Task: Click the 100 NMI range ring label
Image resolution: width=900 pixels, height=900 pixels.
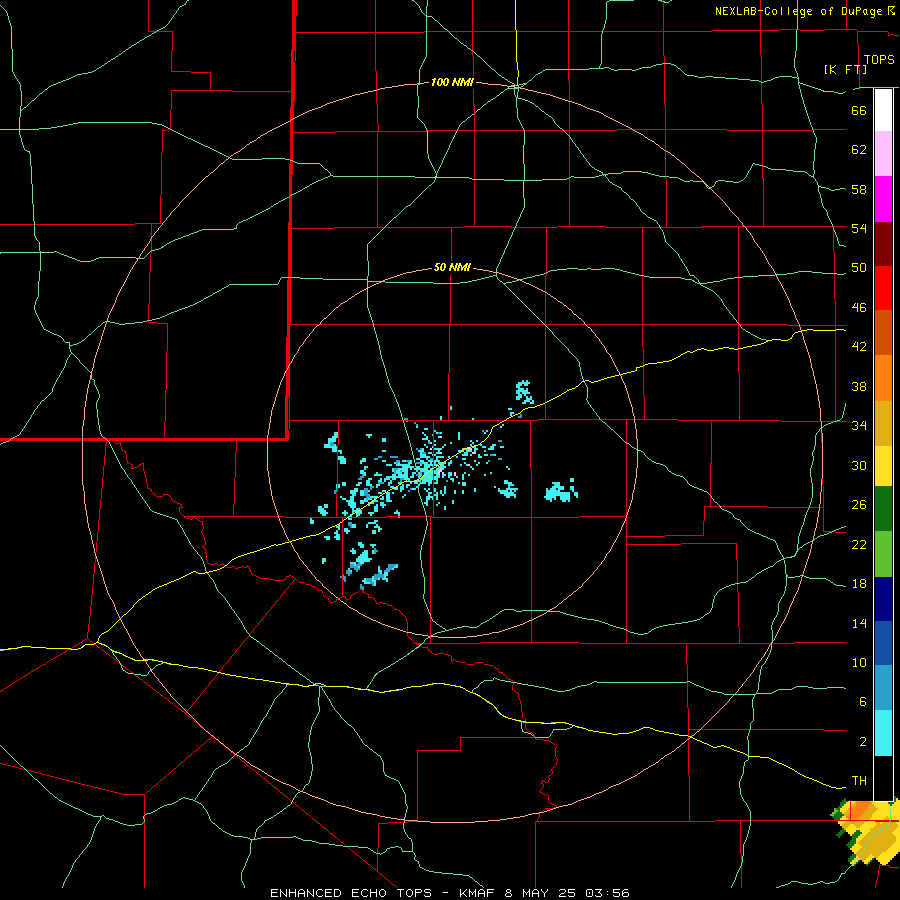Action: click(x=452, y=83)
